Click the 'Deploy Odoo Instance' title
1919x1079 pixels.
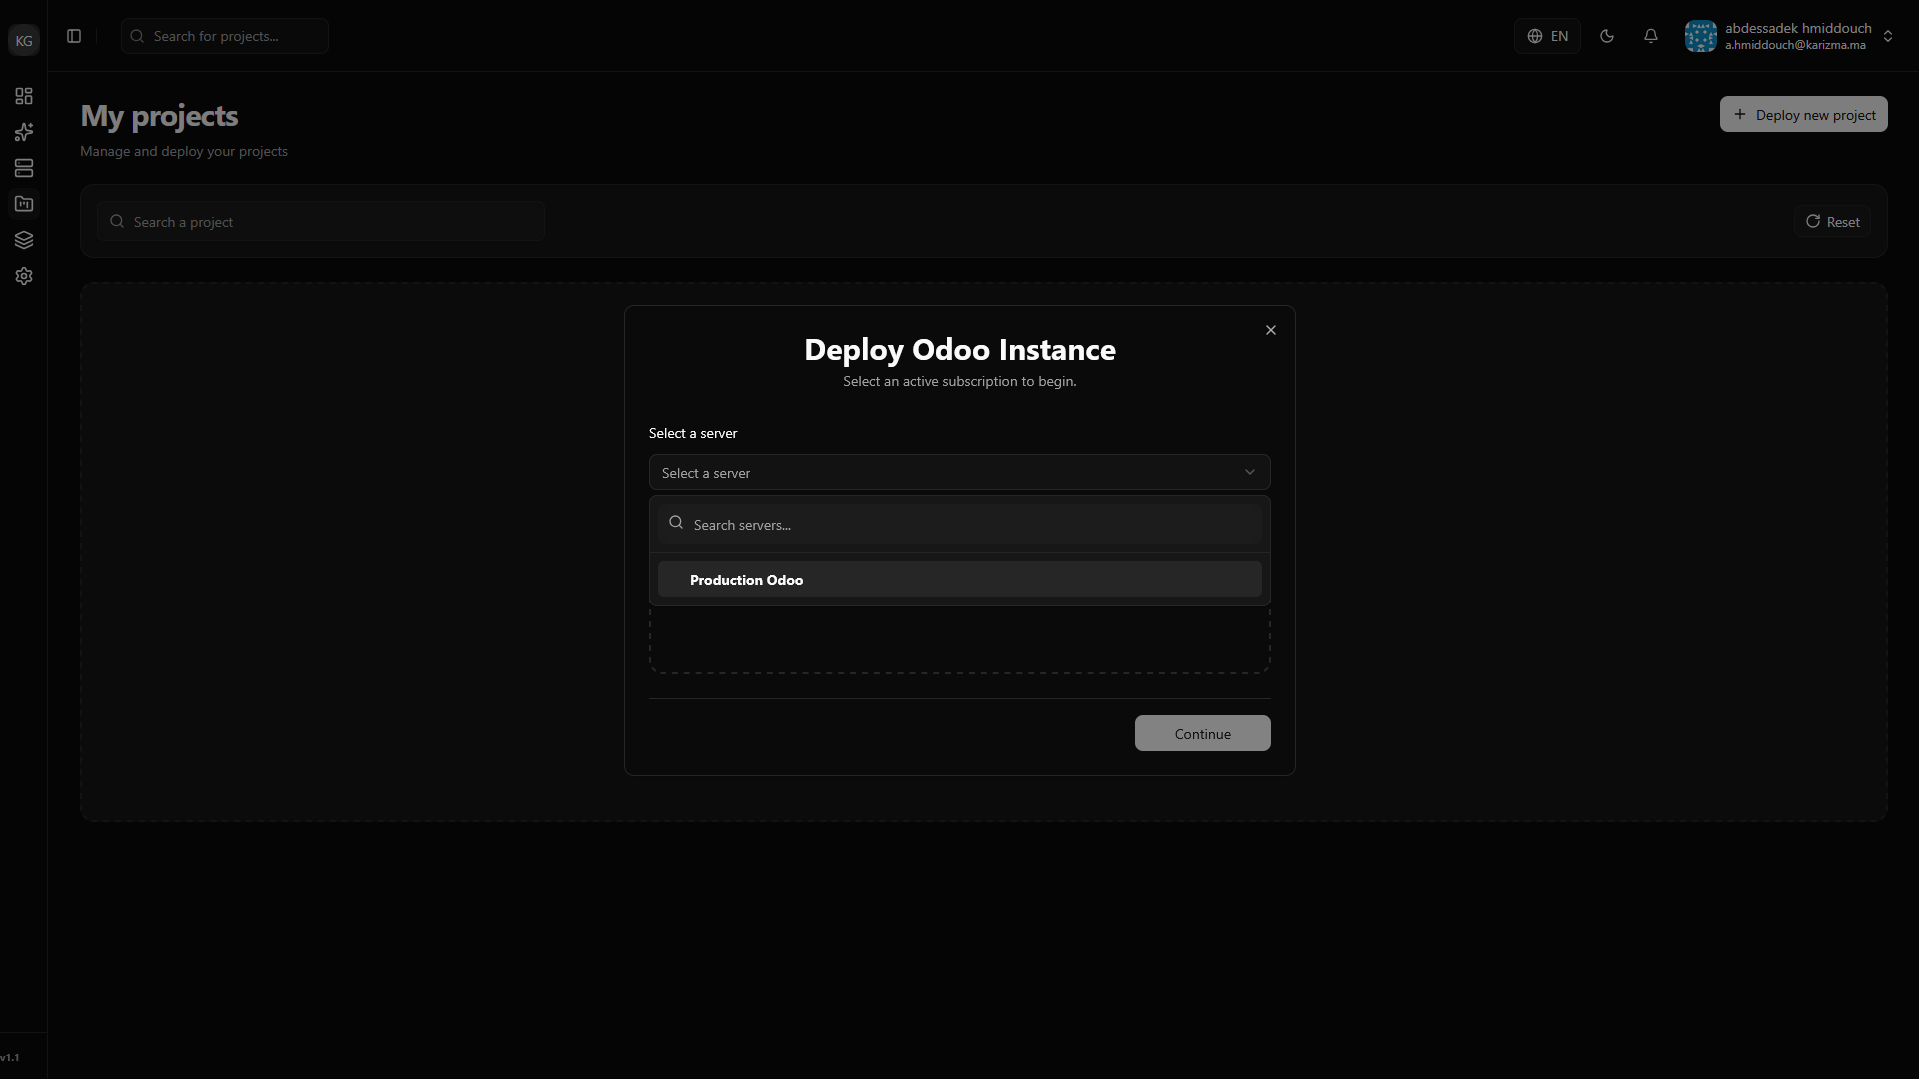[960, 349]
